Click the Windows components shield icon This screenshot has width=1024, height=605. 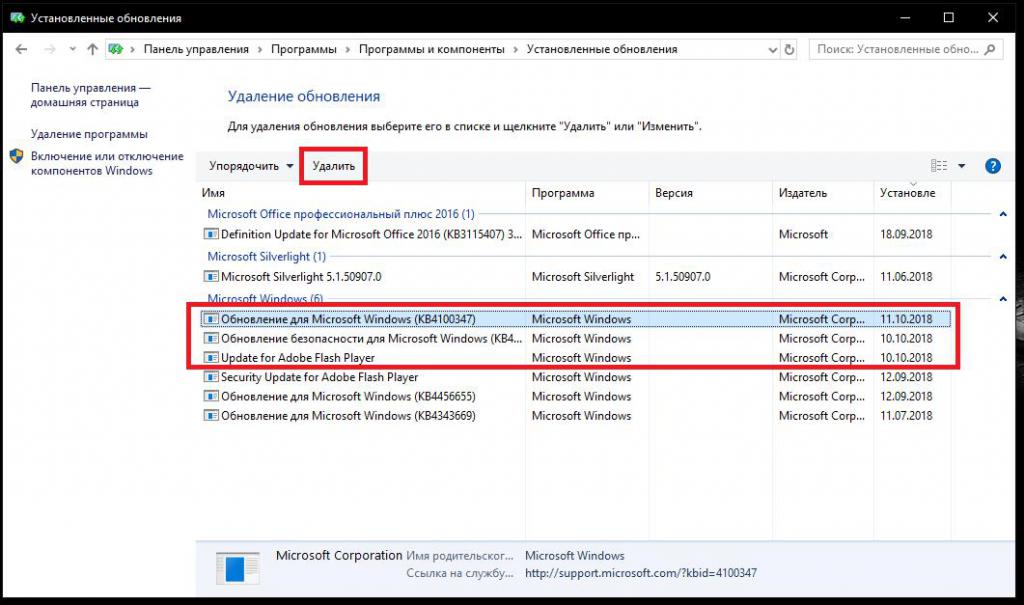click(17, 157)
